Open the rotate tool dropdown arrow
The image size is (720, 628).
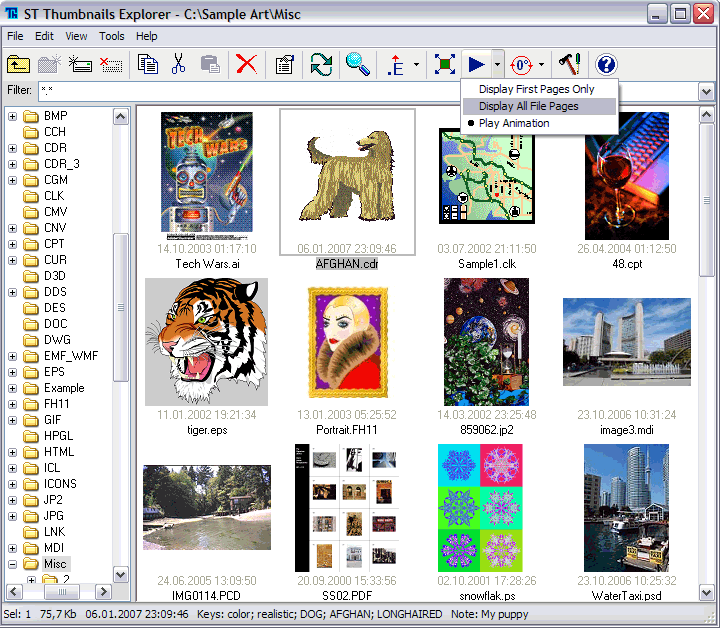[x=541, y=66]
